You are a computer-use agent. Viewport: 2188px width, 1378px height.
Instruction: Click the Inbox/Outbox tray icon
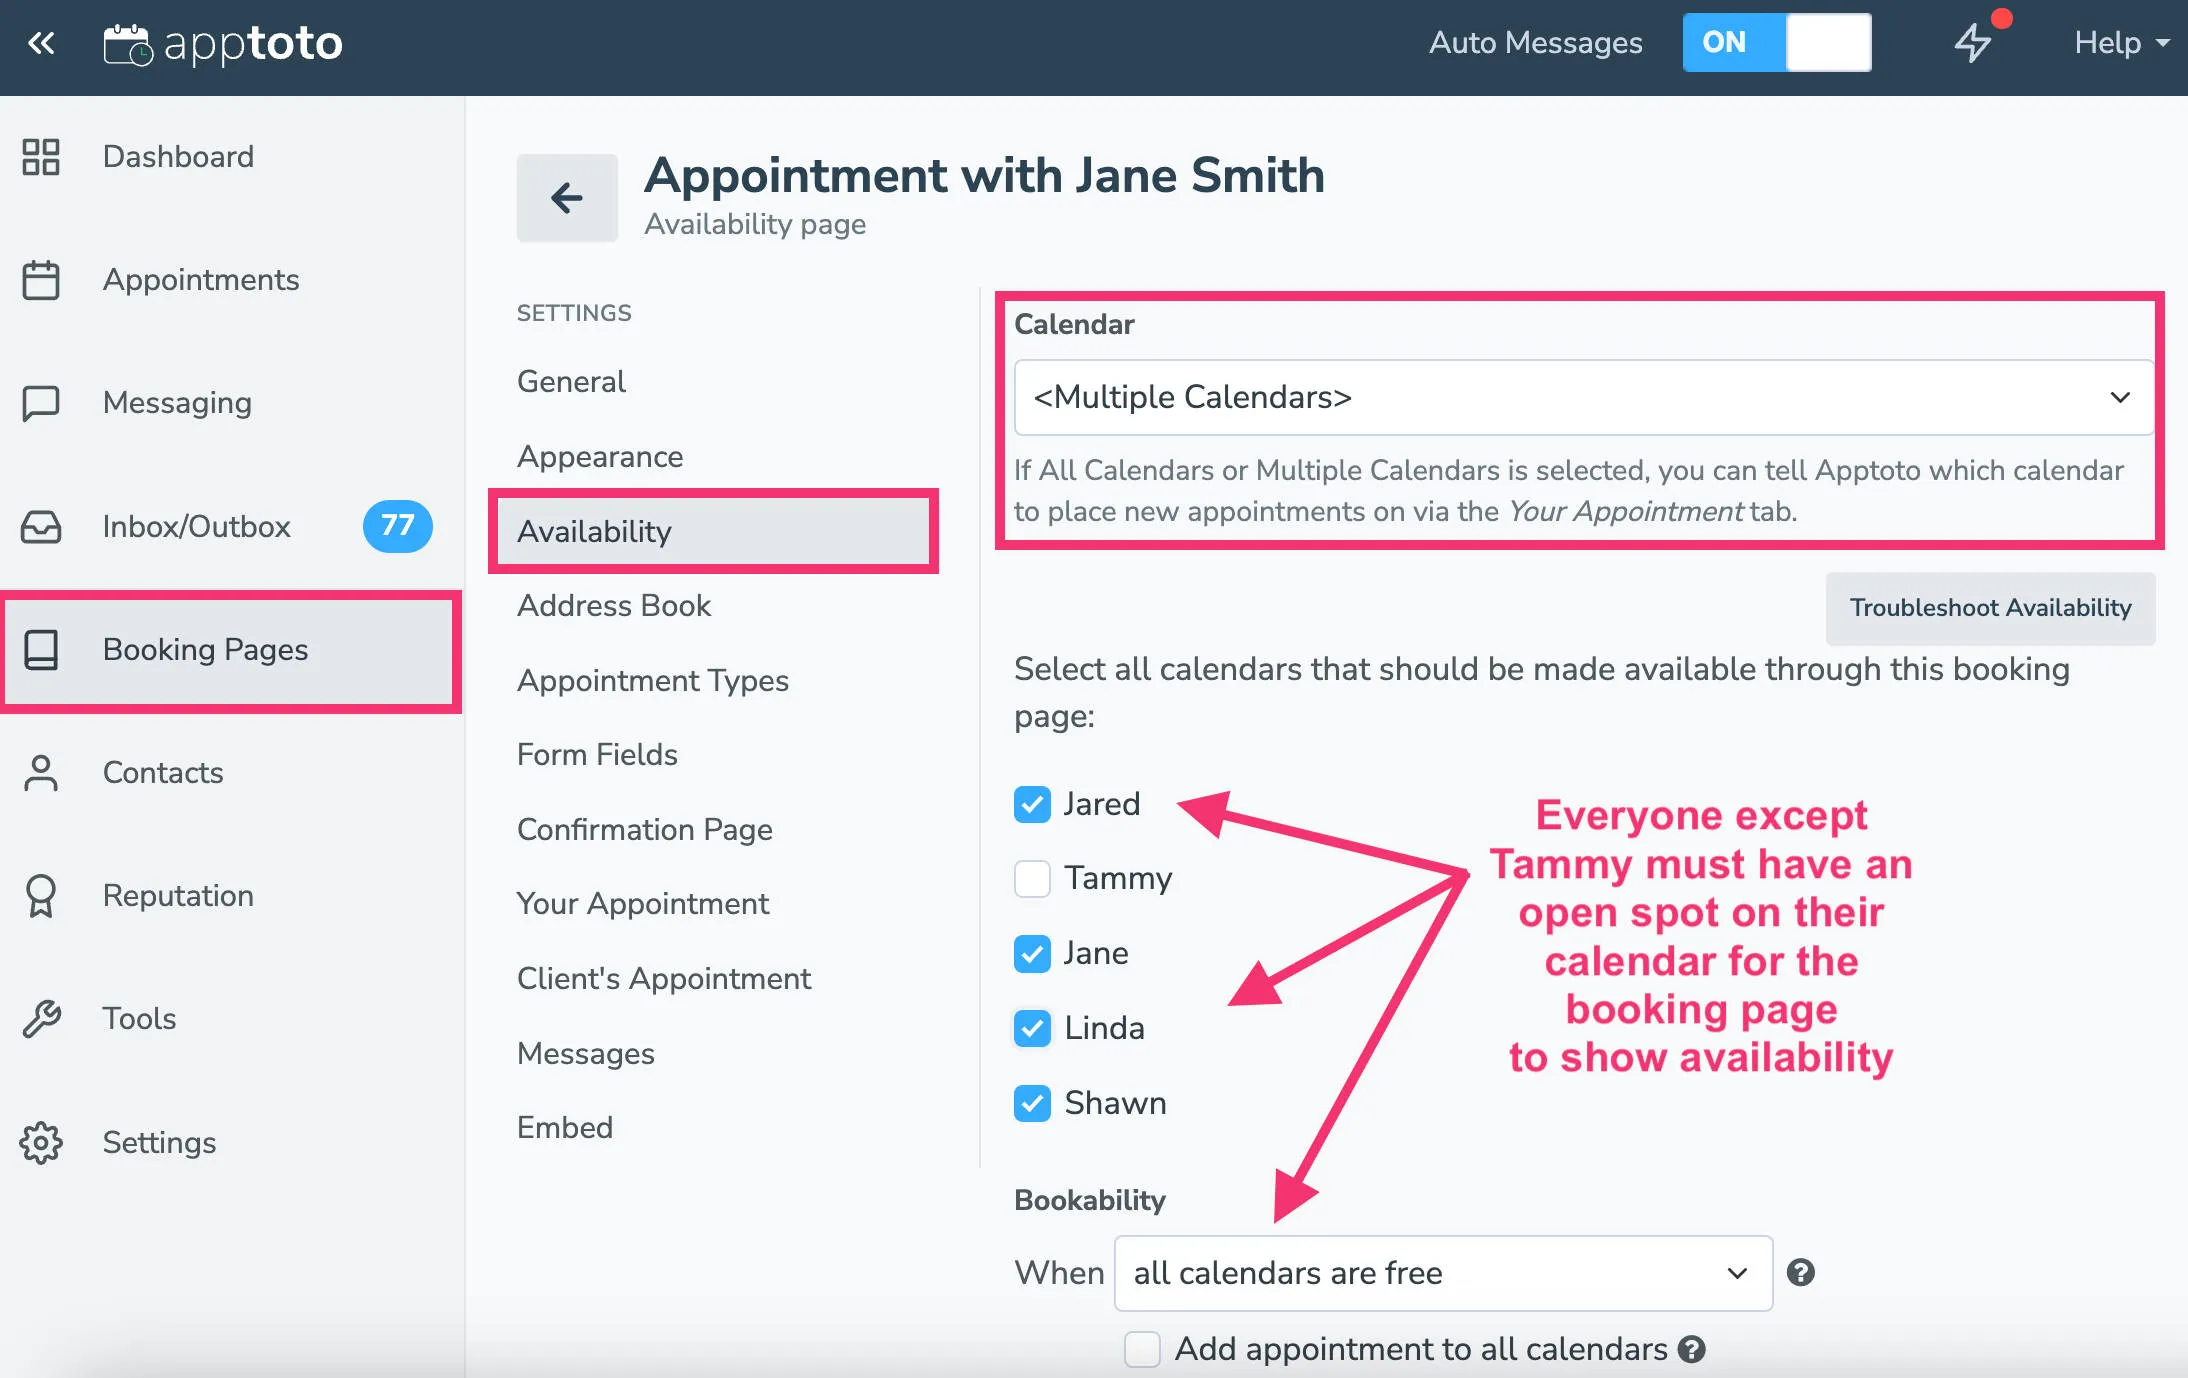coord(41,526)
